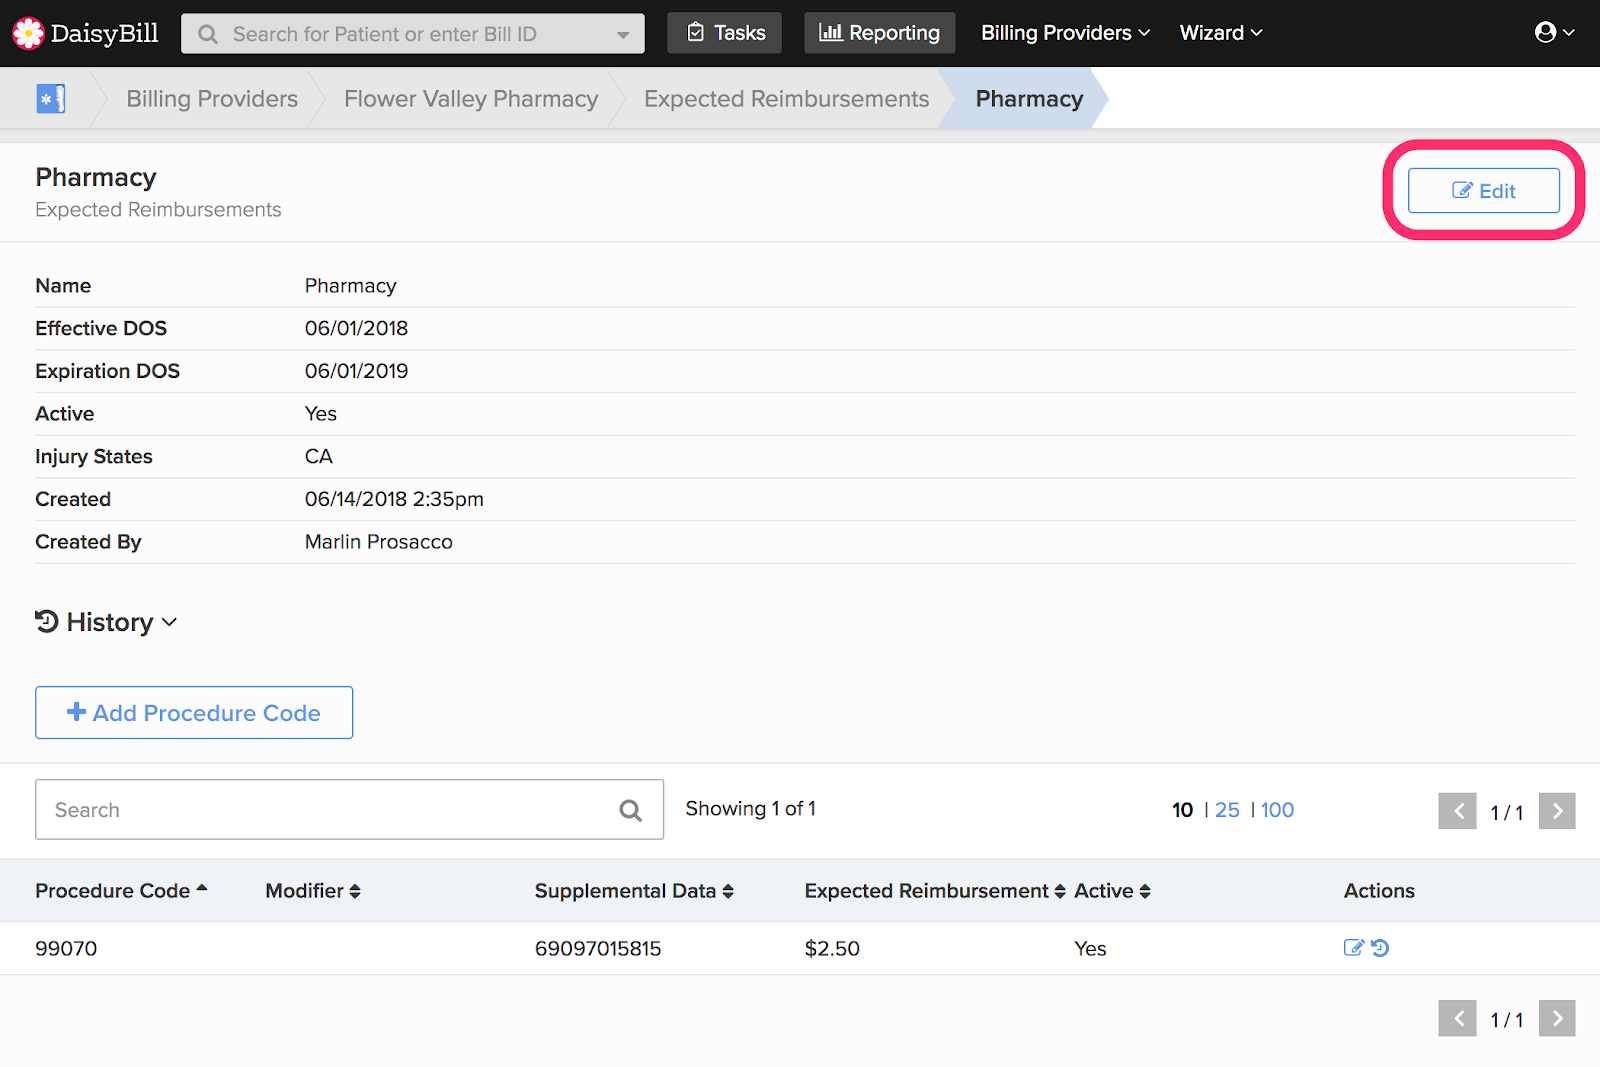Click Created By value Marlin Prosacco

[x=379, y=542]
